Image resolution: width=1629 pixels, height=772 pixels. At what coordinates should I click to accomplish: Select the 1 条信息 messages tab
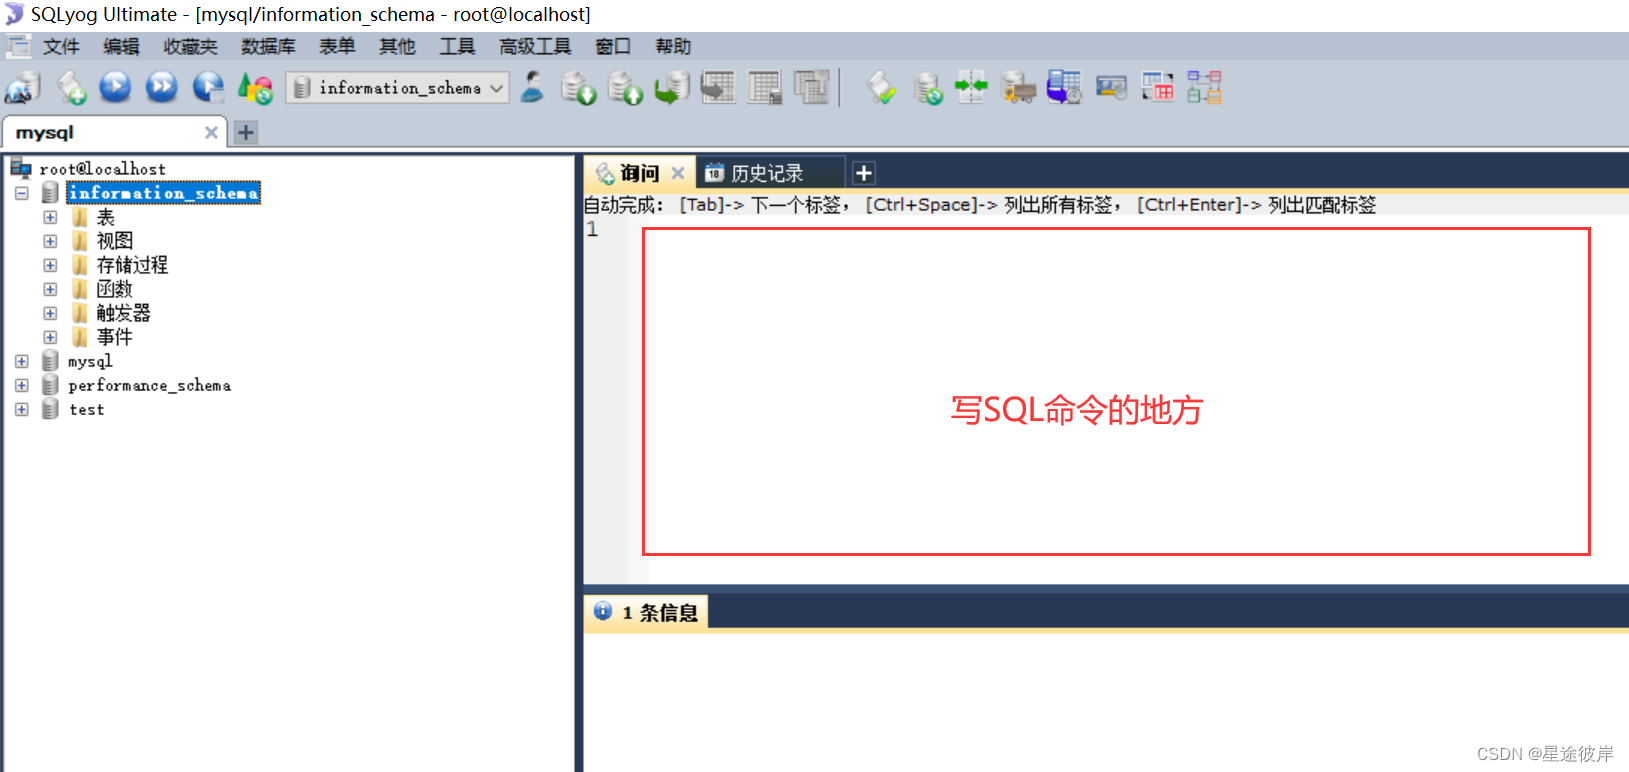click(646, 612)
